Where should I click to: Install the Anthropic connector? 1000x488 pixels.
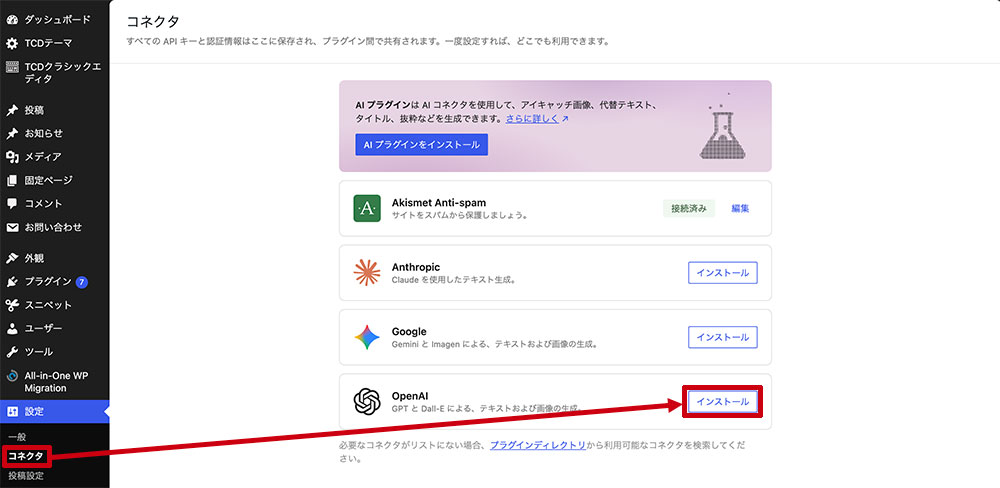723,273
